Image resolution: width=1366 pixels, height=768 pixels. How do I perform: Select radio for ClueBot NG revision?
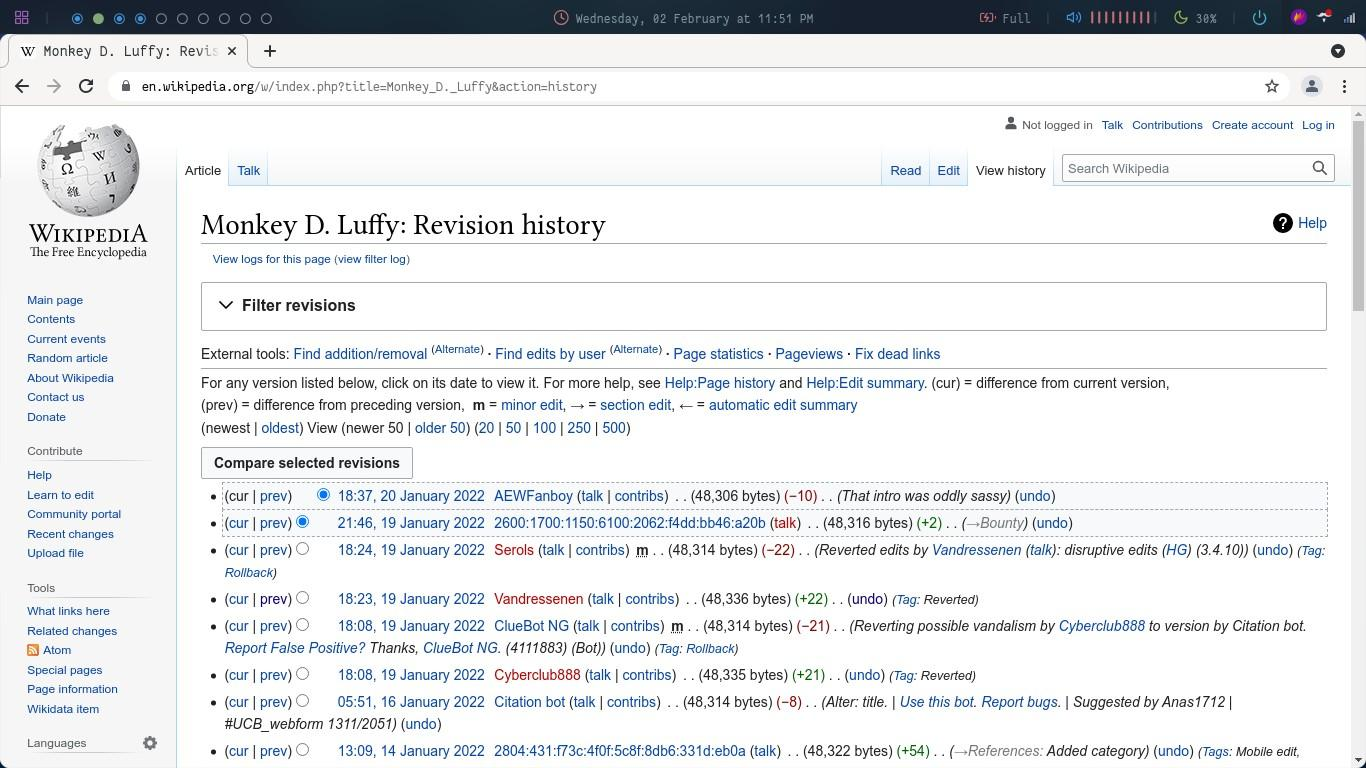click(302, 625)
